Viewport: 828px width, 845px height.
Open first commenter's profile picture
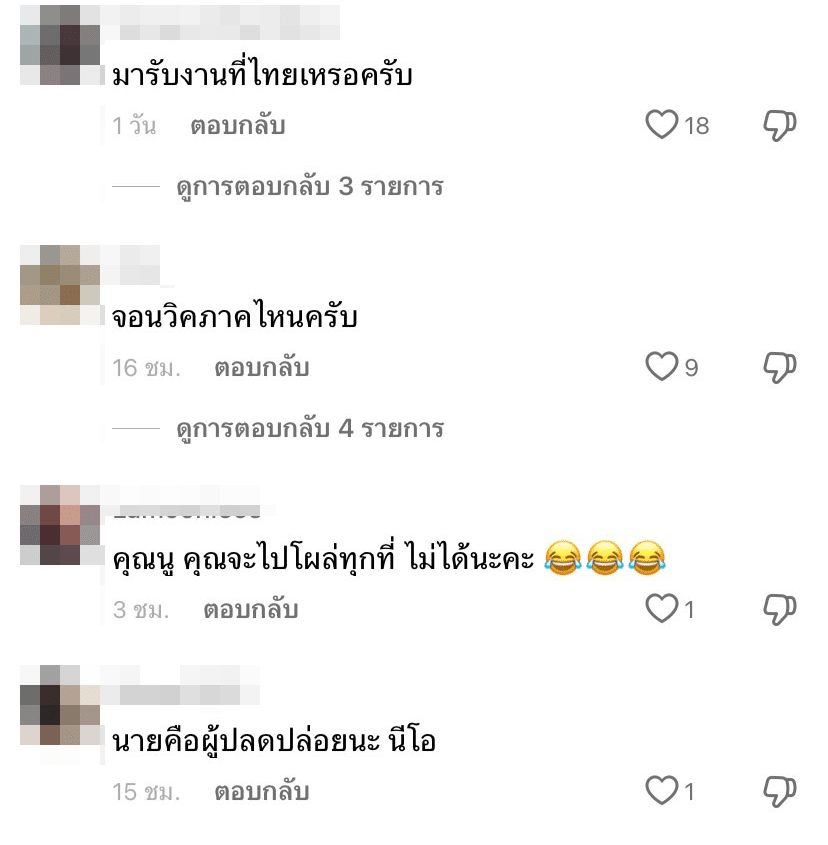tap(60, 45)
